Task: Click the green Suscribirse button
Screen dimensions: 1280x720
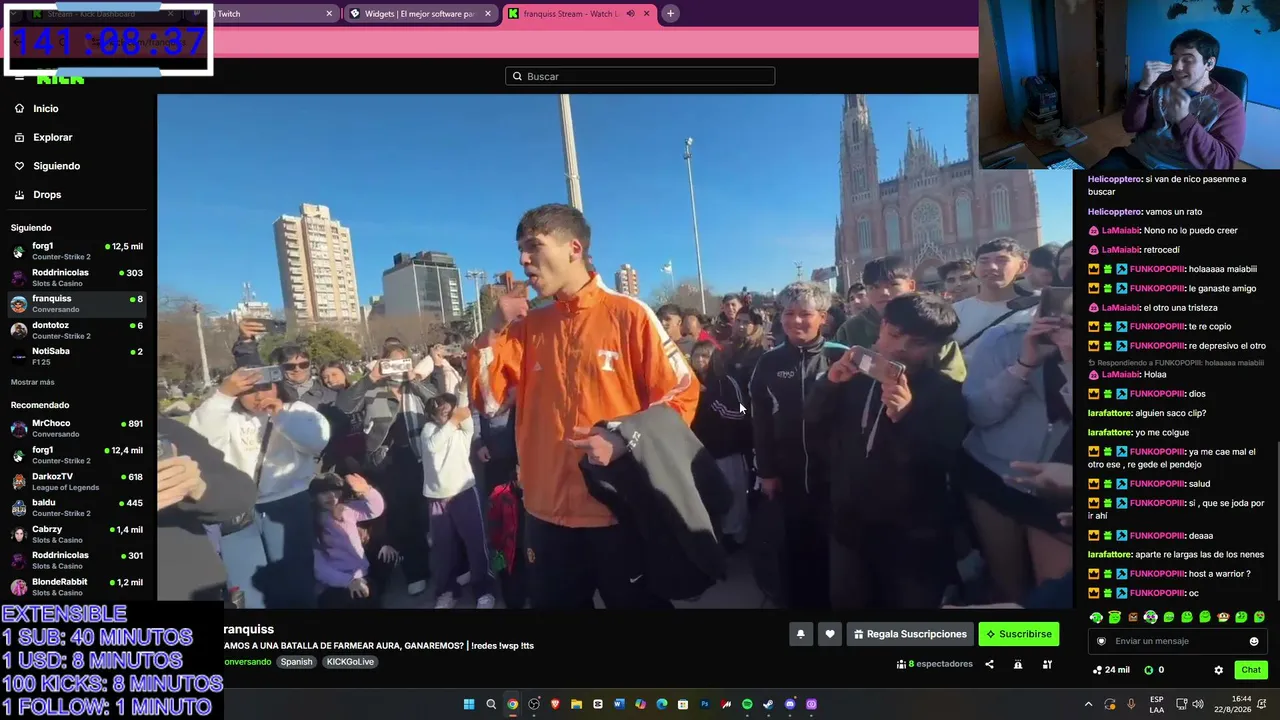Action: tap(1018, 634)
